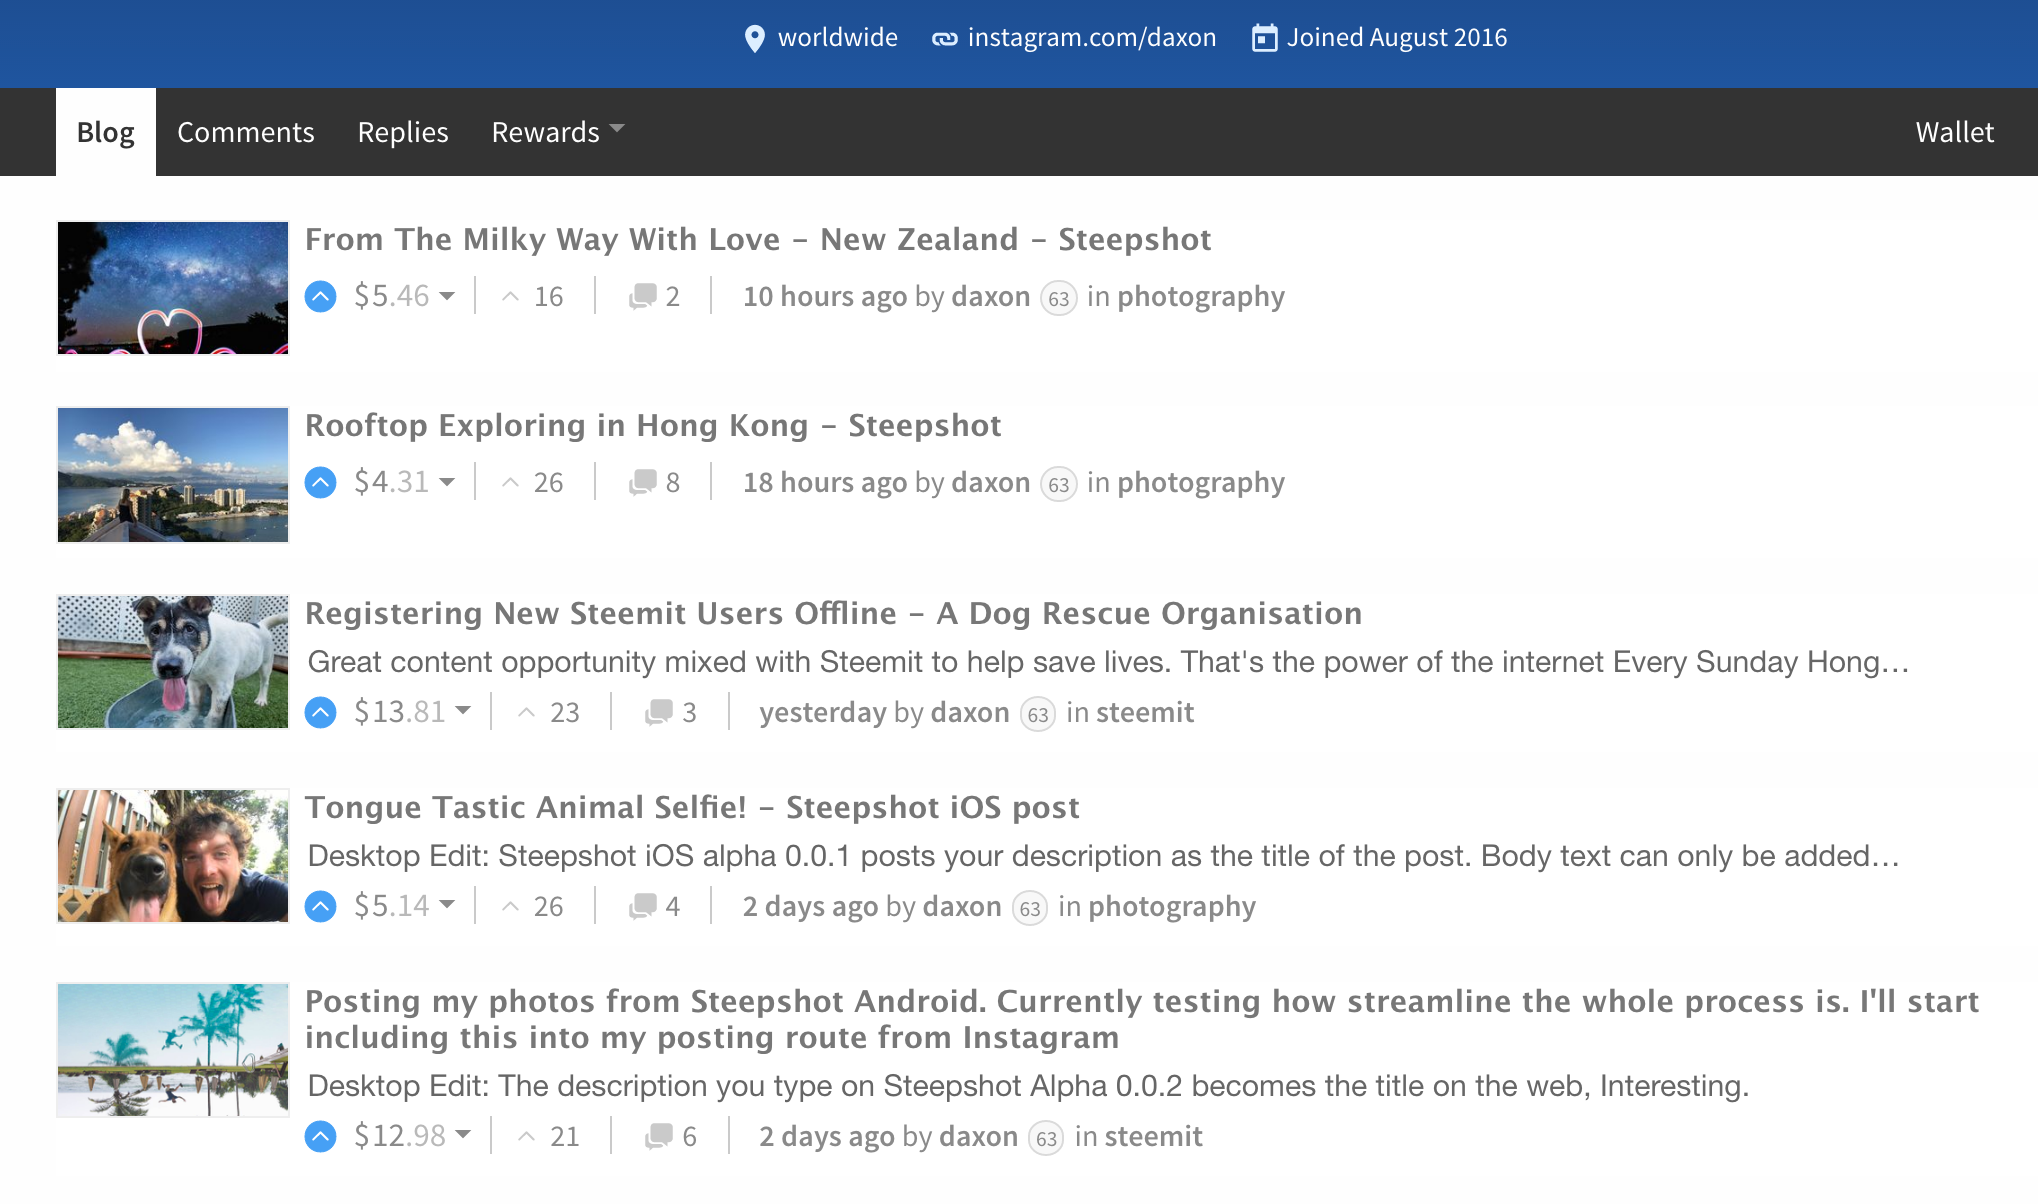Show the 23 voters on Dog Rescue post
Viewport: 2038px width, 1204px height.
[549, 713]
